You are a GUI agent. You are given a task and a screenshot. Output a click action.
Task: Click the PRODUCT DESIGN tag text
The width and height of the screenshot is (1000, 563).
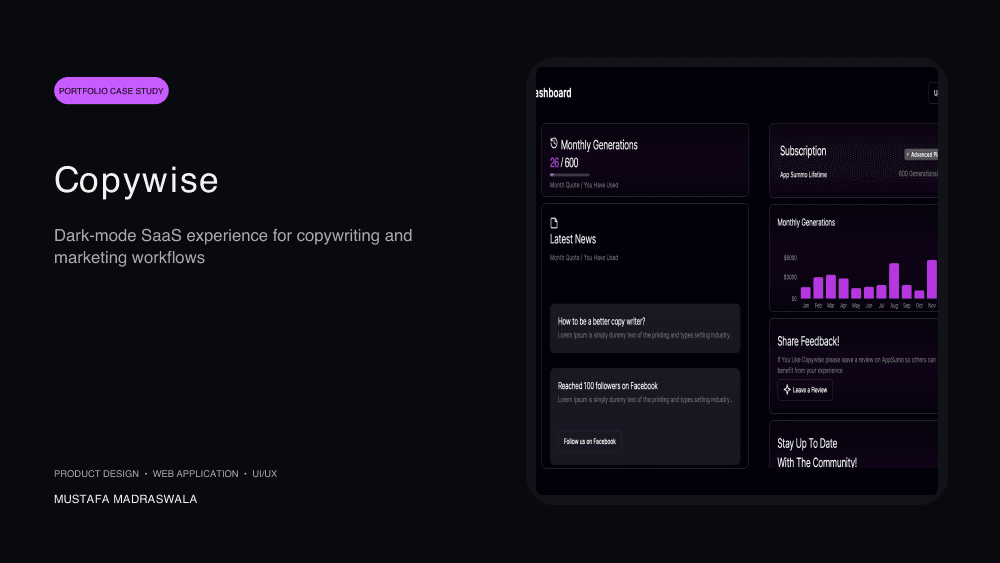[x=96, y=474]
